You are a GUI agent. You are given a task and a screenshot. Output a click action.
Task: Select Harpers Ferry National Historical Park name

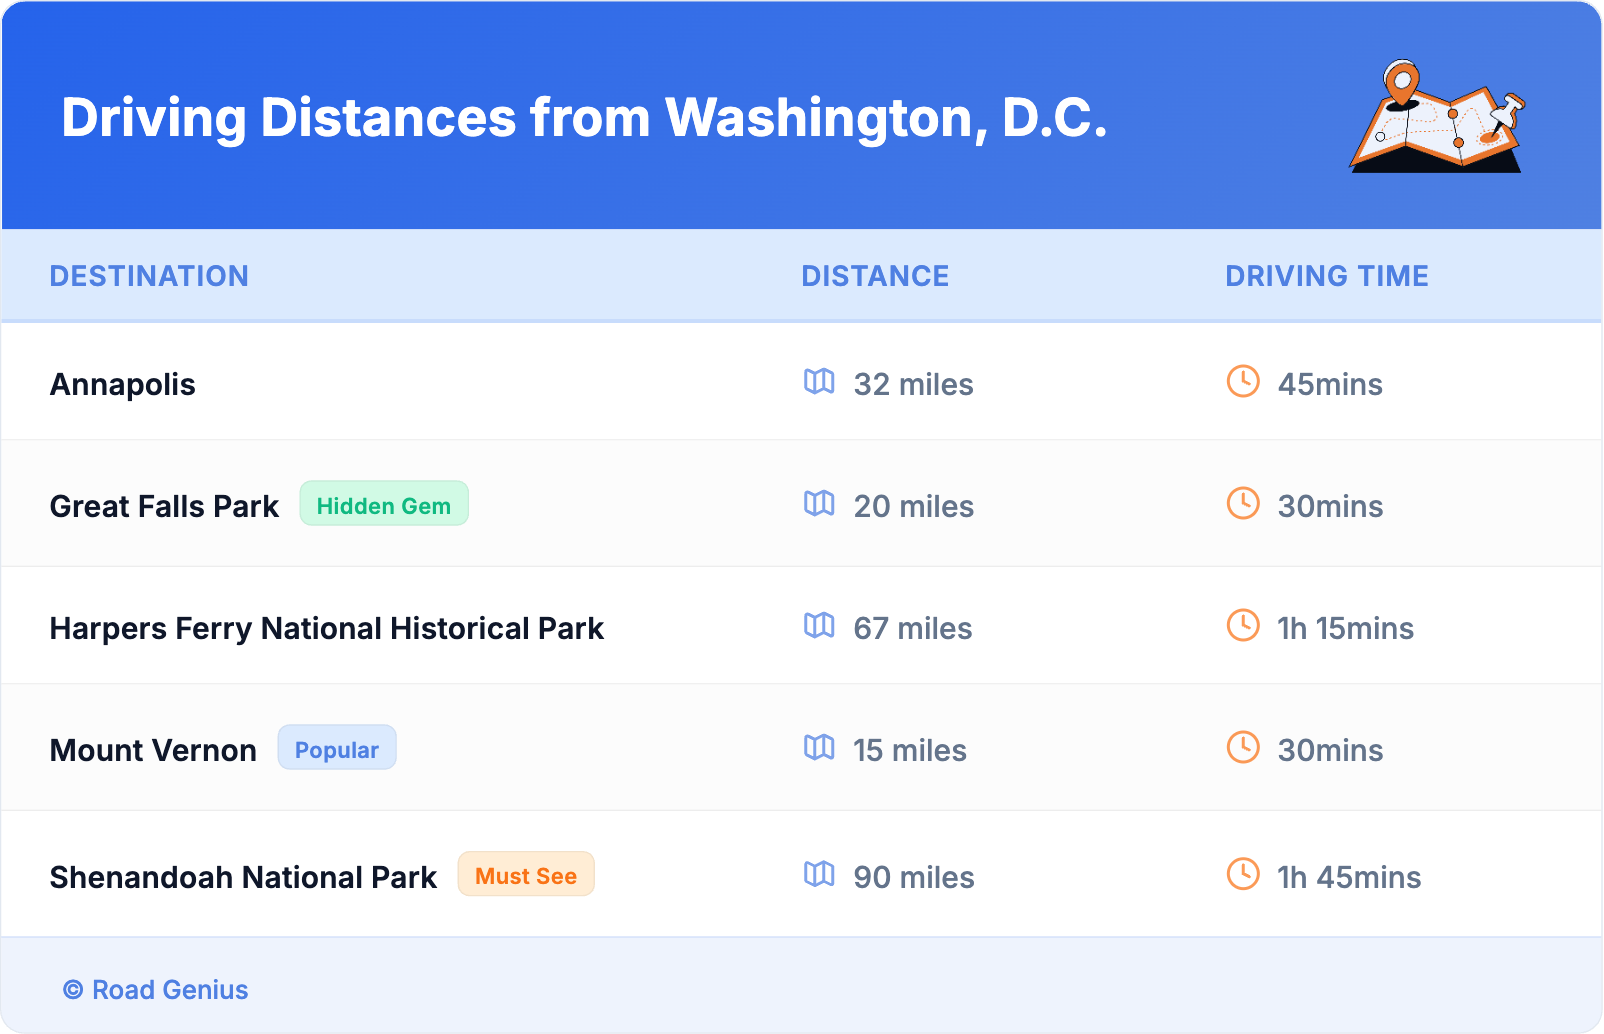pyautogui.click(x=327, y=629)
